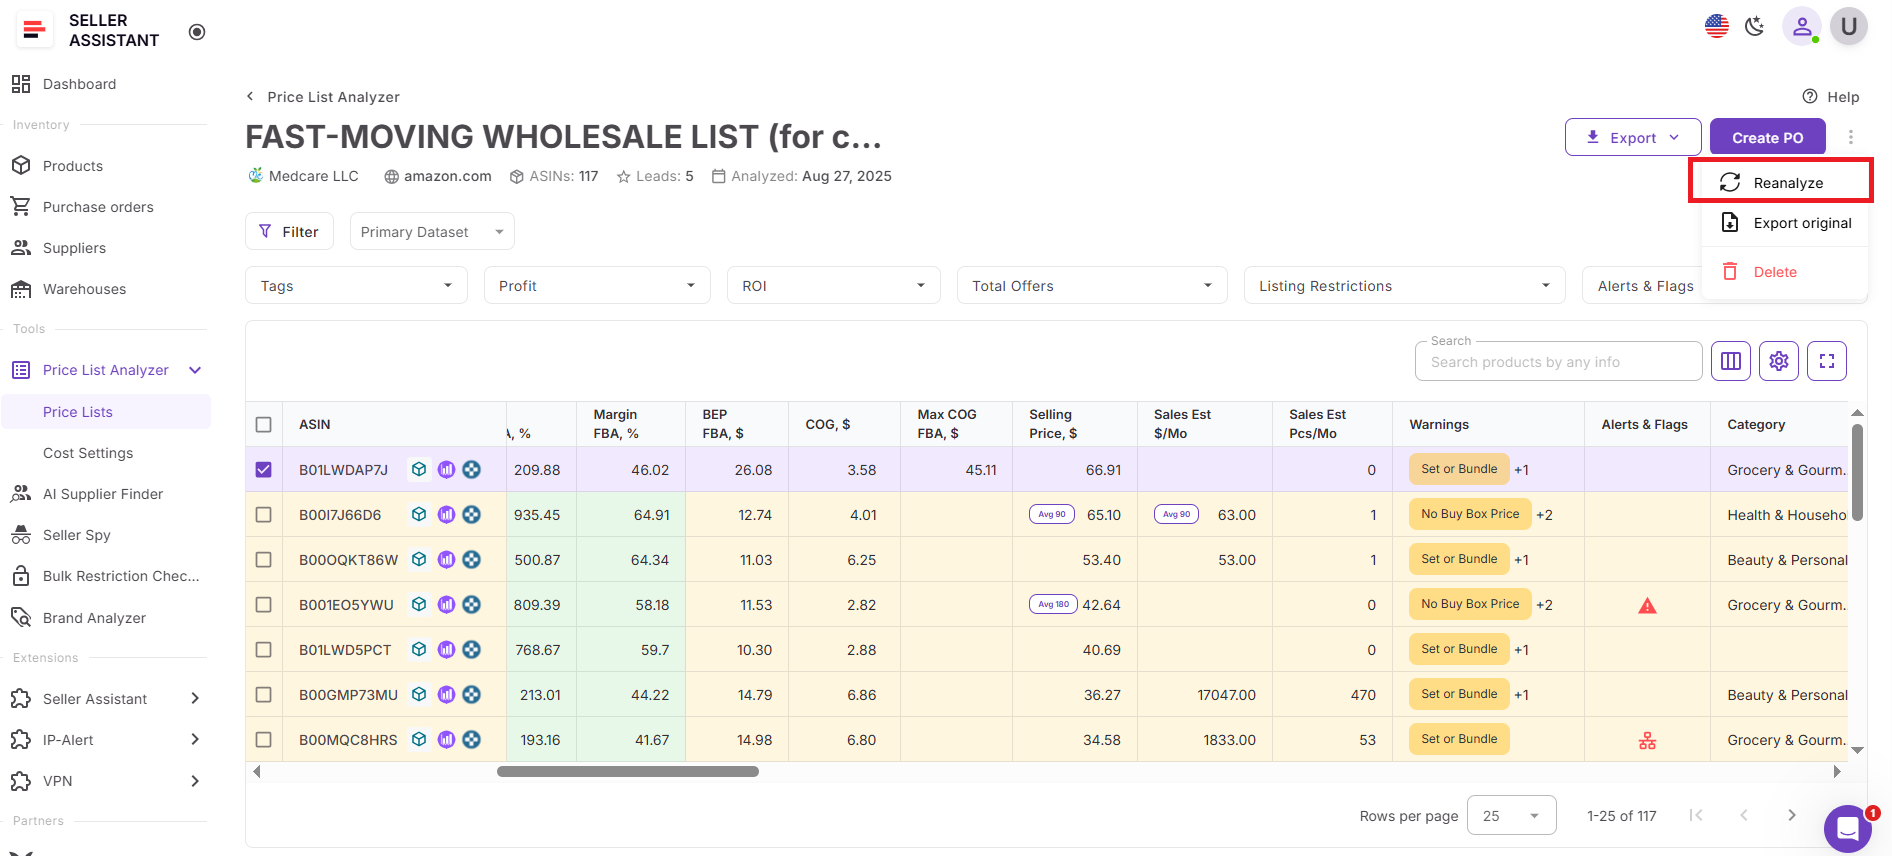This screenshot has width=1892, height=856.
Task: Expand the Total Offers dropdown
Action: tap(1092, 286)
